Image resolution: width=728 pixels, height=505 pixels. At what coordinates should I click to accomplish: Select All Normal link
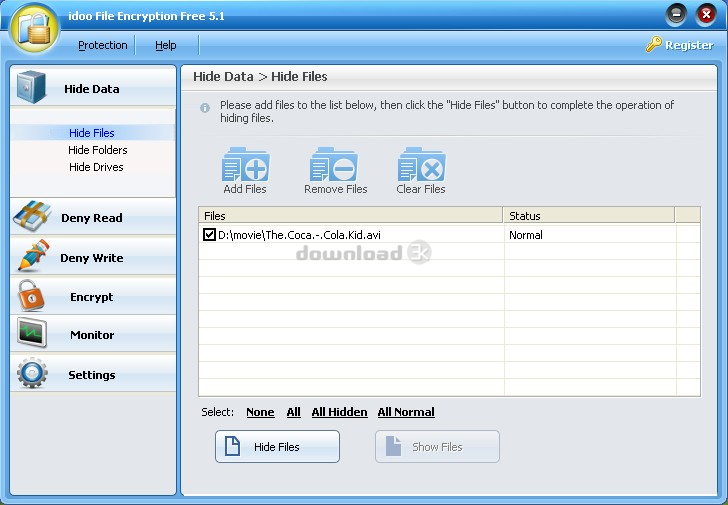click(406, 412)
